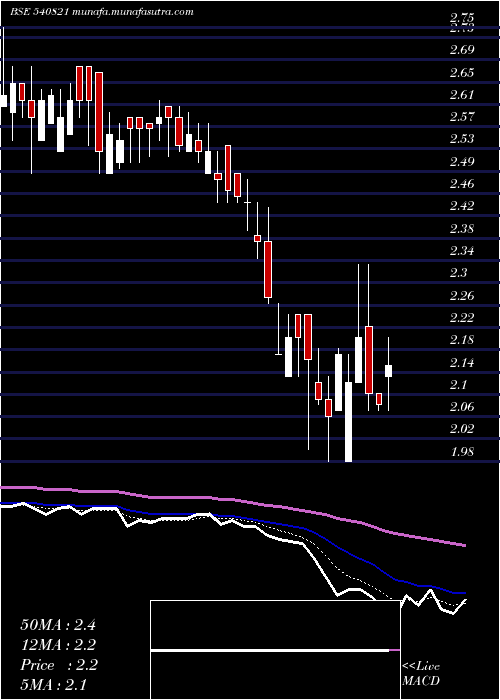Select the 2.26 price axis label
The width and height of the screenshot is (500, 700).
pyautogui.click(x=461, y=296)
